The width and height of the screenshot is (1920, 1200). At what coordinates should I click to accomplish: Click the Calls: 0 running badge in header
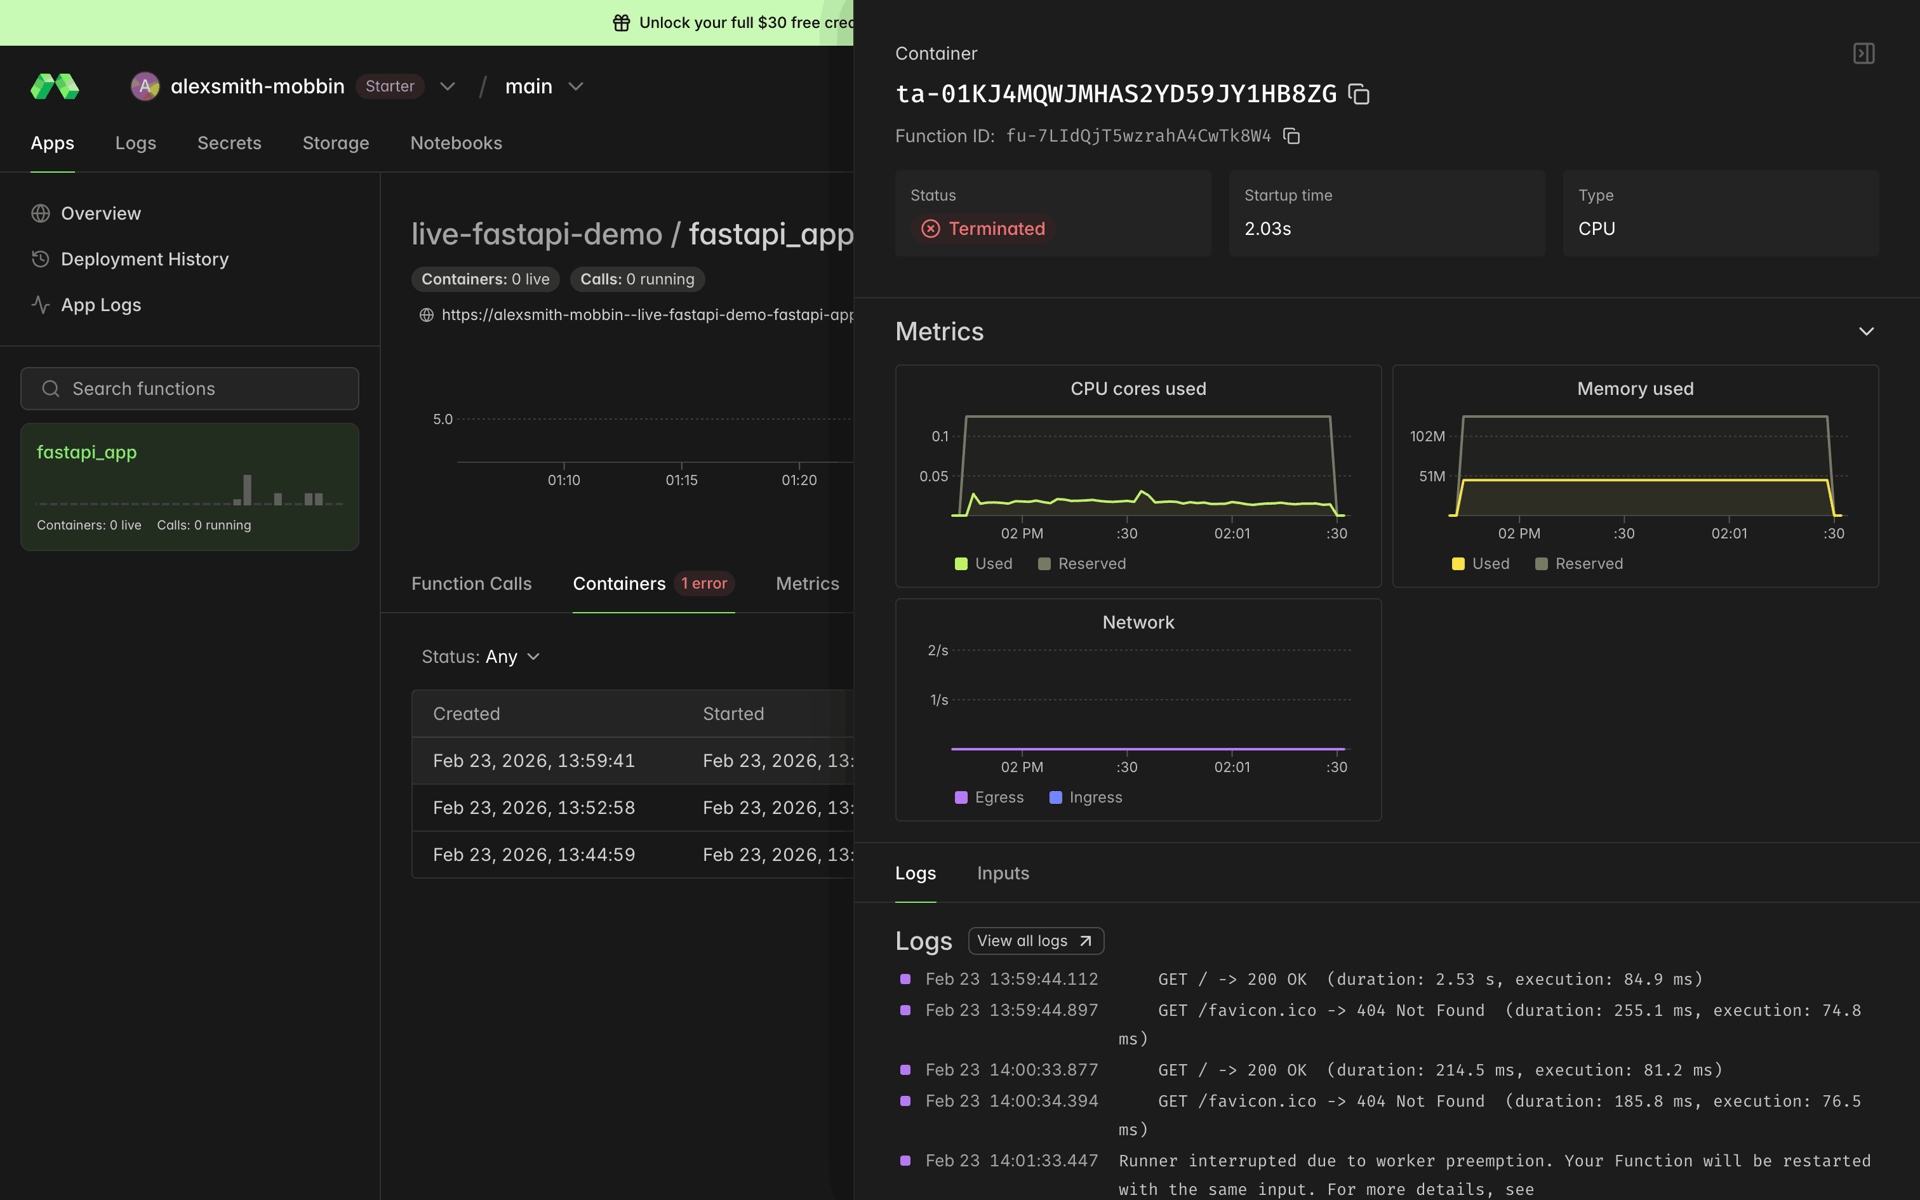(x=637, y=280)
